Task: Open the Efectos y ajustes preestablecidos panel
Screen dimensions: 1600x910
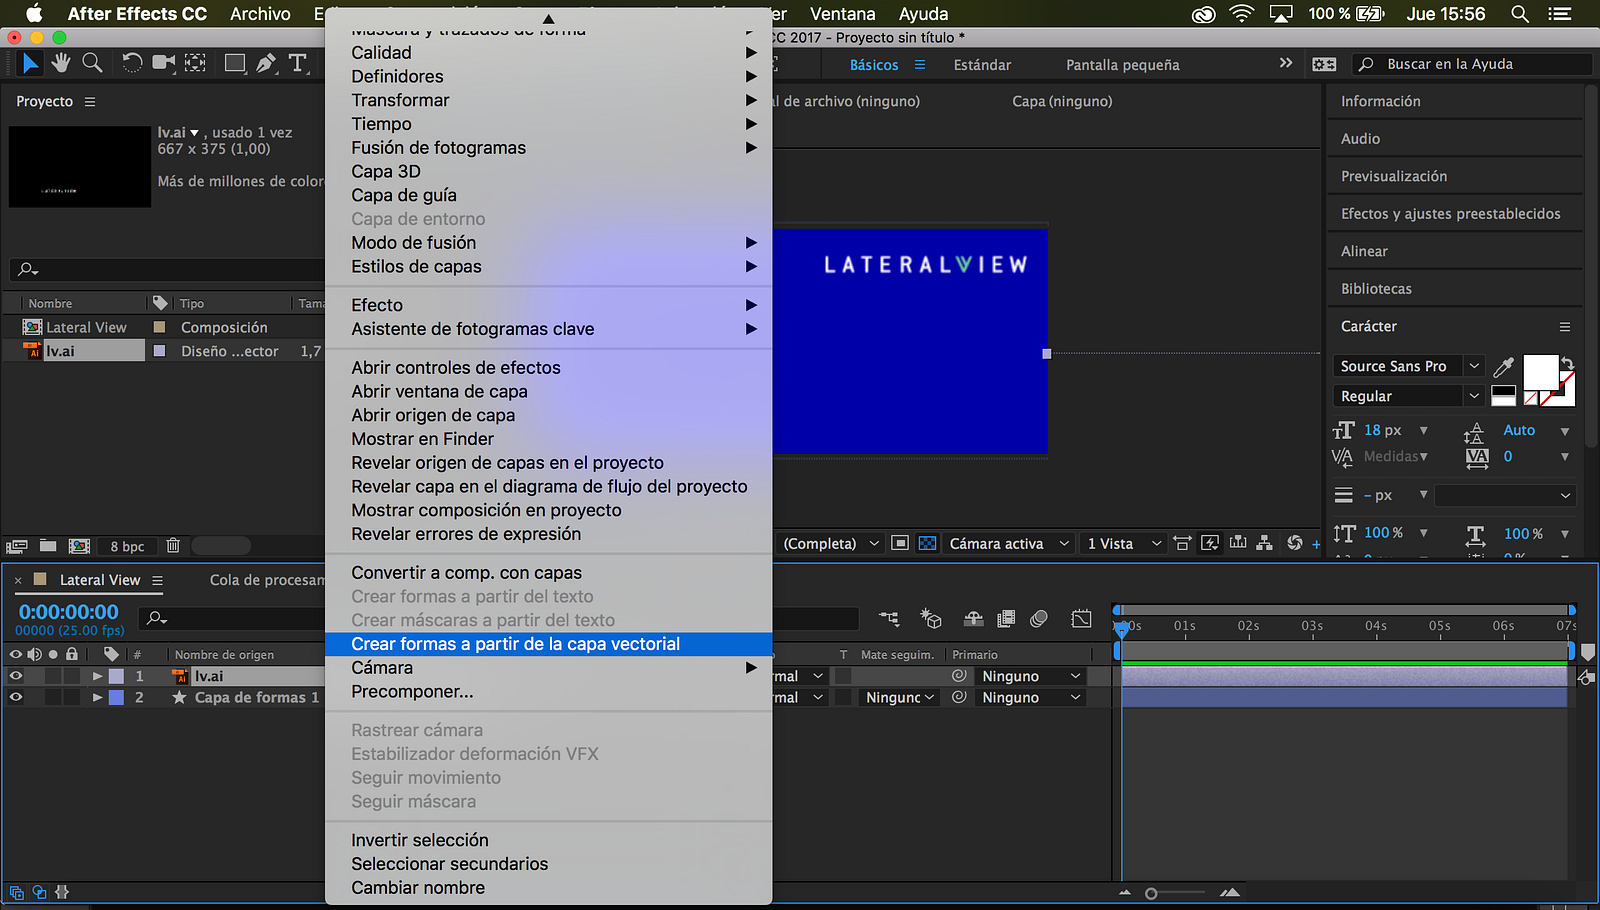Action: pyautogui.click(x=1450, y=214)
